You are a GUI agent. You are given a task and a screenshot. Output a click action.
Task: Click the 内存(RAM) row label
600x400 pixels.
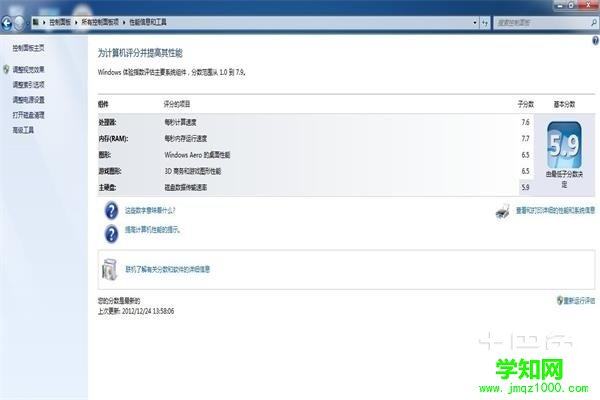113,139
